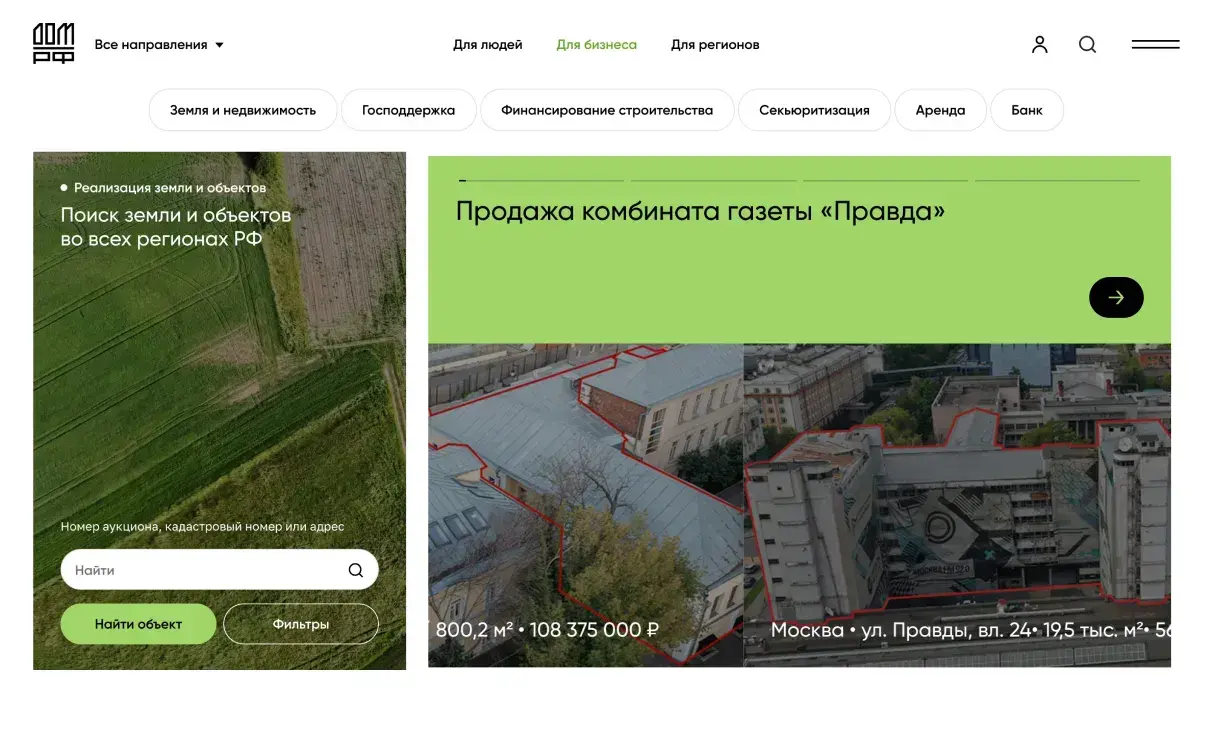Click the Найти объект button
The image size is (1212, 736).
(x=138, y=624)
